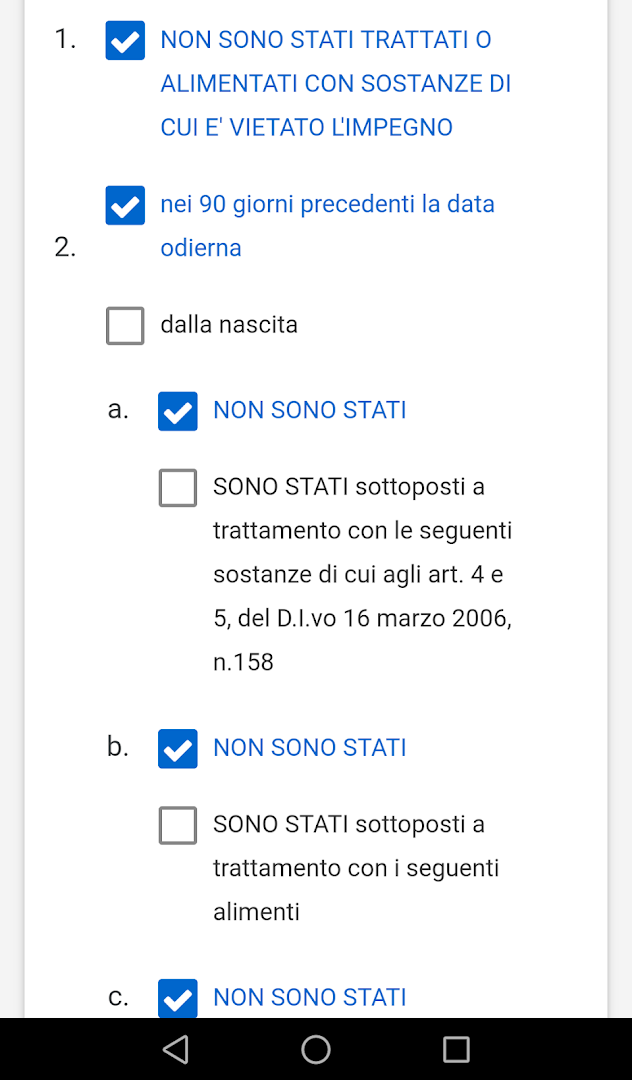Open recent apps with the square icon
The width and height of the screenshot is (632, 1080).
click(x=456, y=1048)
